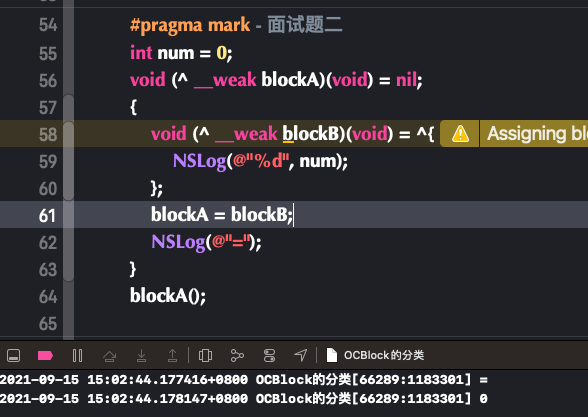588x417 pixels.
Task: Open Environment Overrides icon
Action: tap(269, 355)
